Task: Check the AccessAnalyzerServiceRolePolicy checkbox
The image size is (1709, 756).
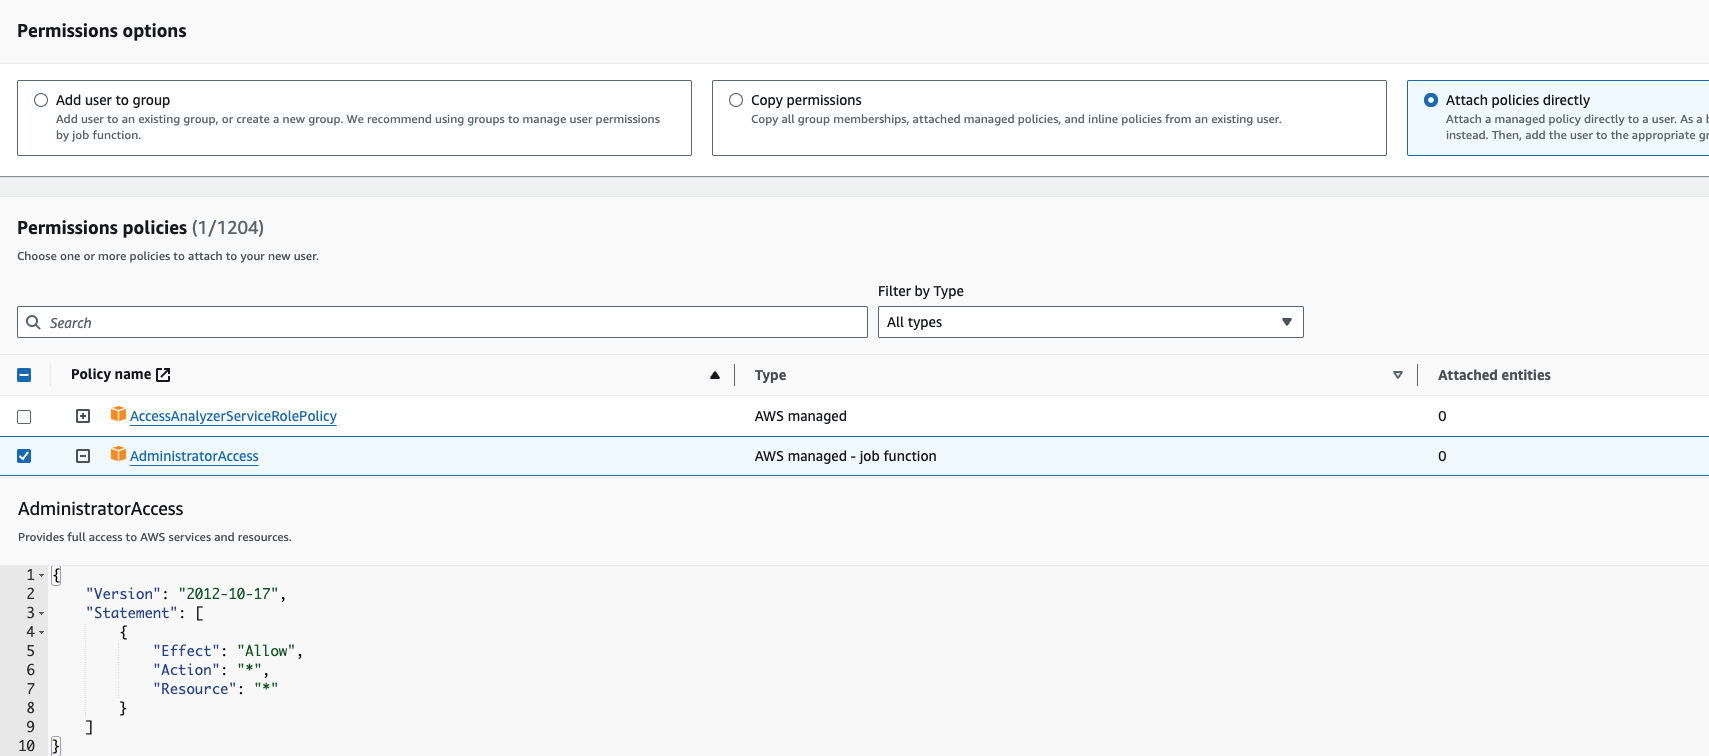Action: click(24, 416)
